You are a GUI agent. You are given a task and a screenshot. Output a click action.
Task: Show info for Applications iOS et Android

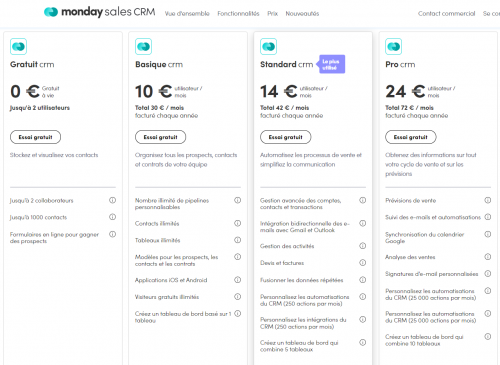pos(238,280)
